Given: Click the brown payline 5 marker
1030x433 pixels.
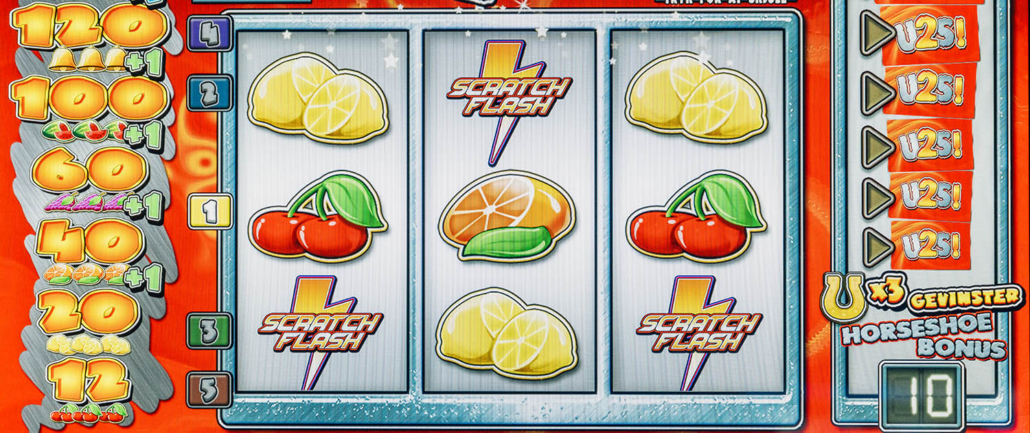Looking at the screenshot, I should [x=209, y=390].
